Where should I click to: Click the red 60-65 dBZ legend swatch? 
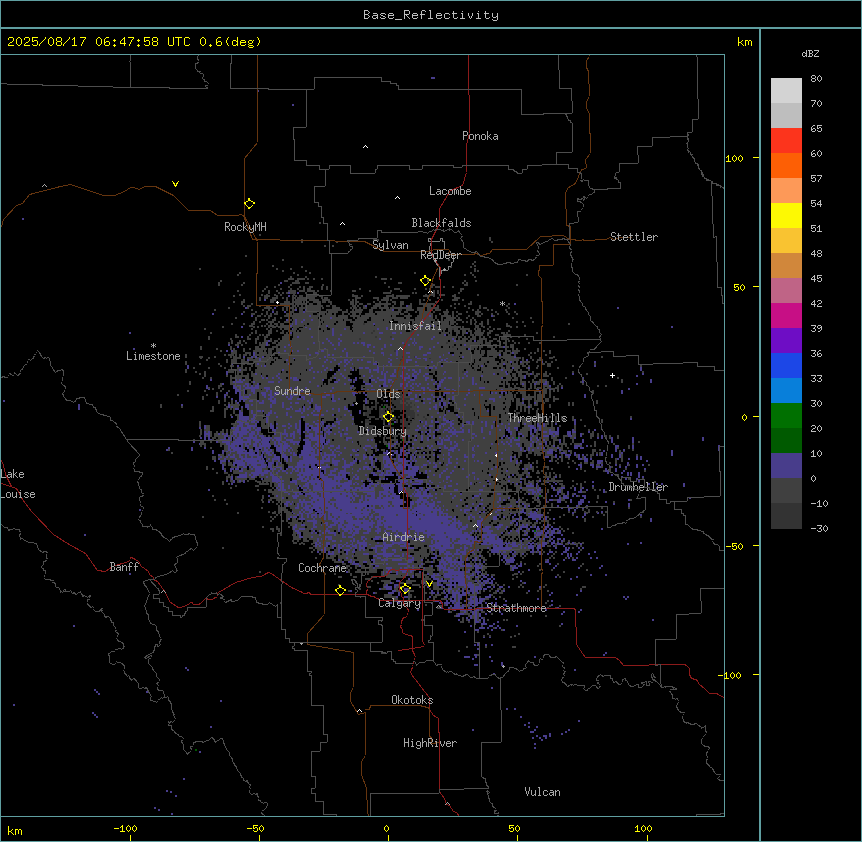786,141
